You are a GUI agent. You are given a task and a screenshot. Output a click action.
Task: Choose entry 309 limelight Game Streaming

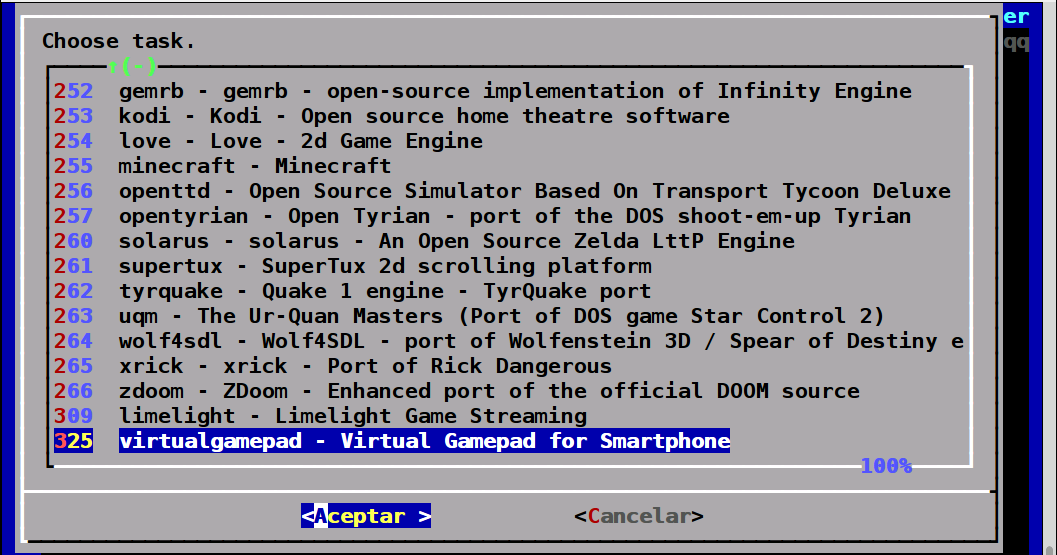(x=320, y=415)
